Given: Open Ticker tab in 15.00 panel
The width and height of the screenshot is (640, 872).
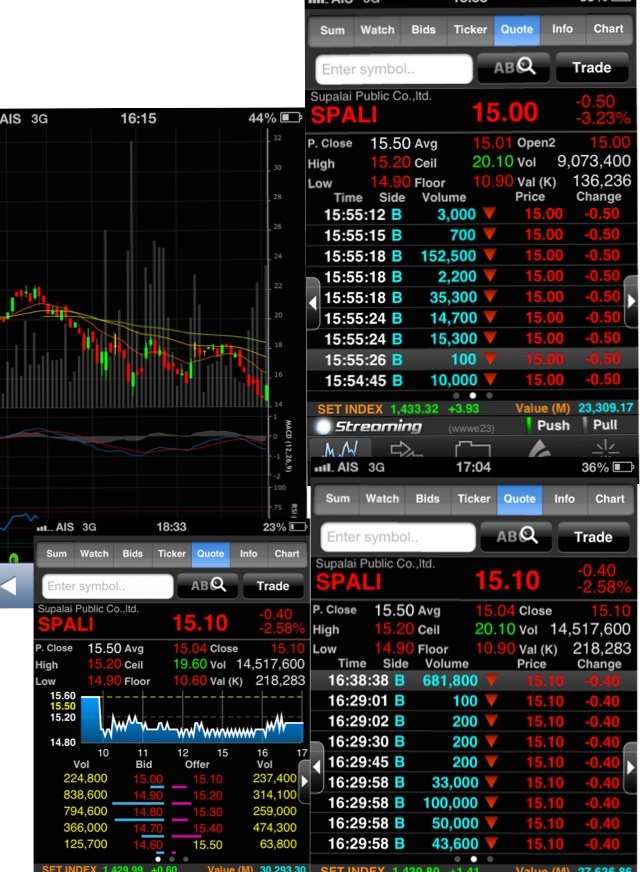Looking at the screenshot, I should 470,29.
